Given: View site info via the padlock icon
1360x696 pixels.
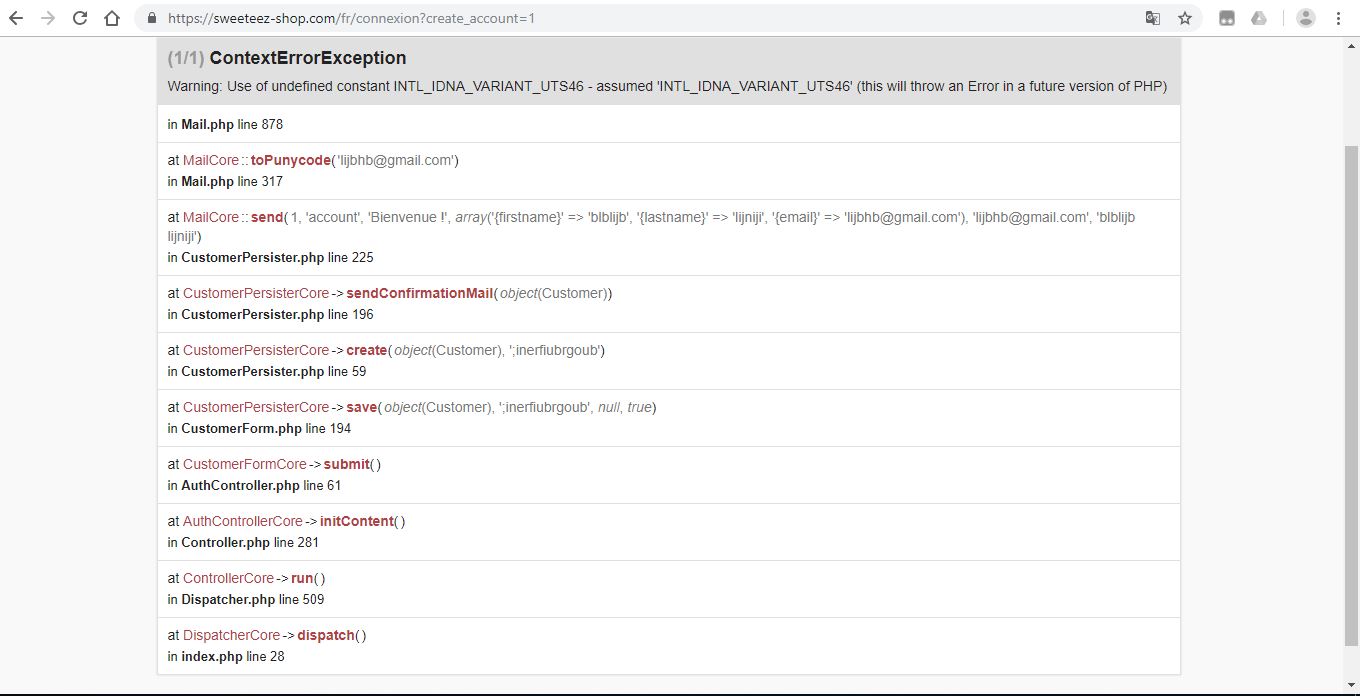Looking at the screenshot, I should pyautogui.click(x=152, y=18).
